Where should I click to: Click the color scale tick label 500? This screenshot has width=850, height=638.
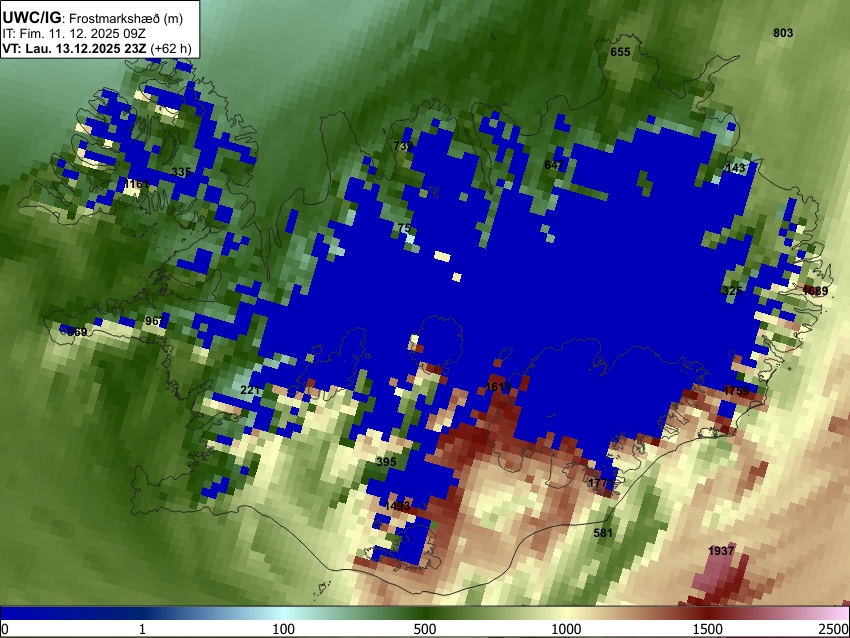tap(425, 629)
